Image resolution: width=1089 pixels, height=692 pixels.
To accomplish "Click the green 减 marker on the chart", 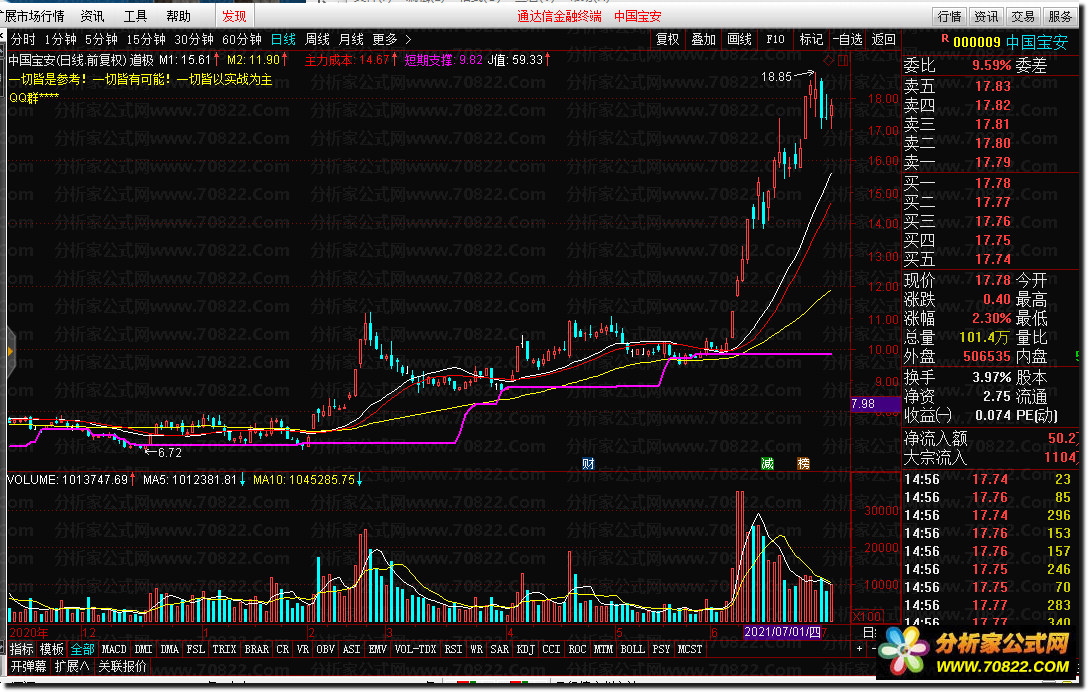I will tap(767, 464).
